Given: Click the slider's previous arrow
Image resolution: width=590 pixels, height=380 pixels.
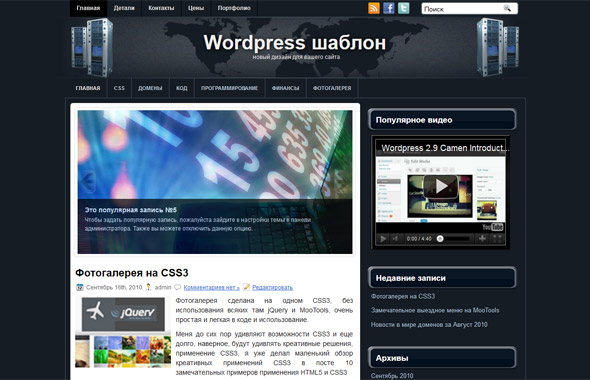Looking at the screenshot, I should coord(87,181).
